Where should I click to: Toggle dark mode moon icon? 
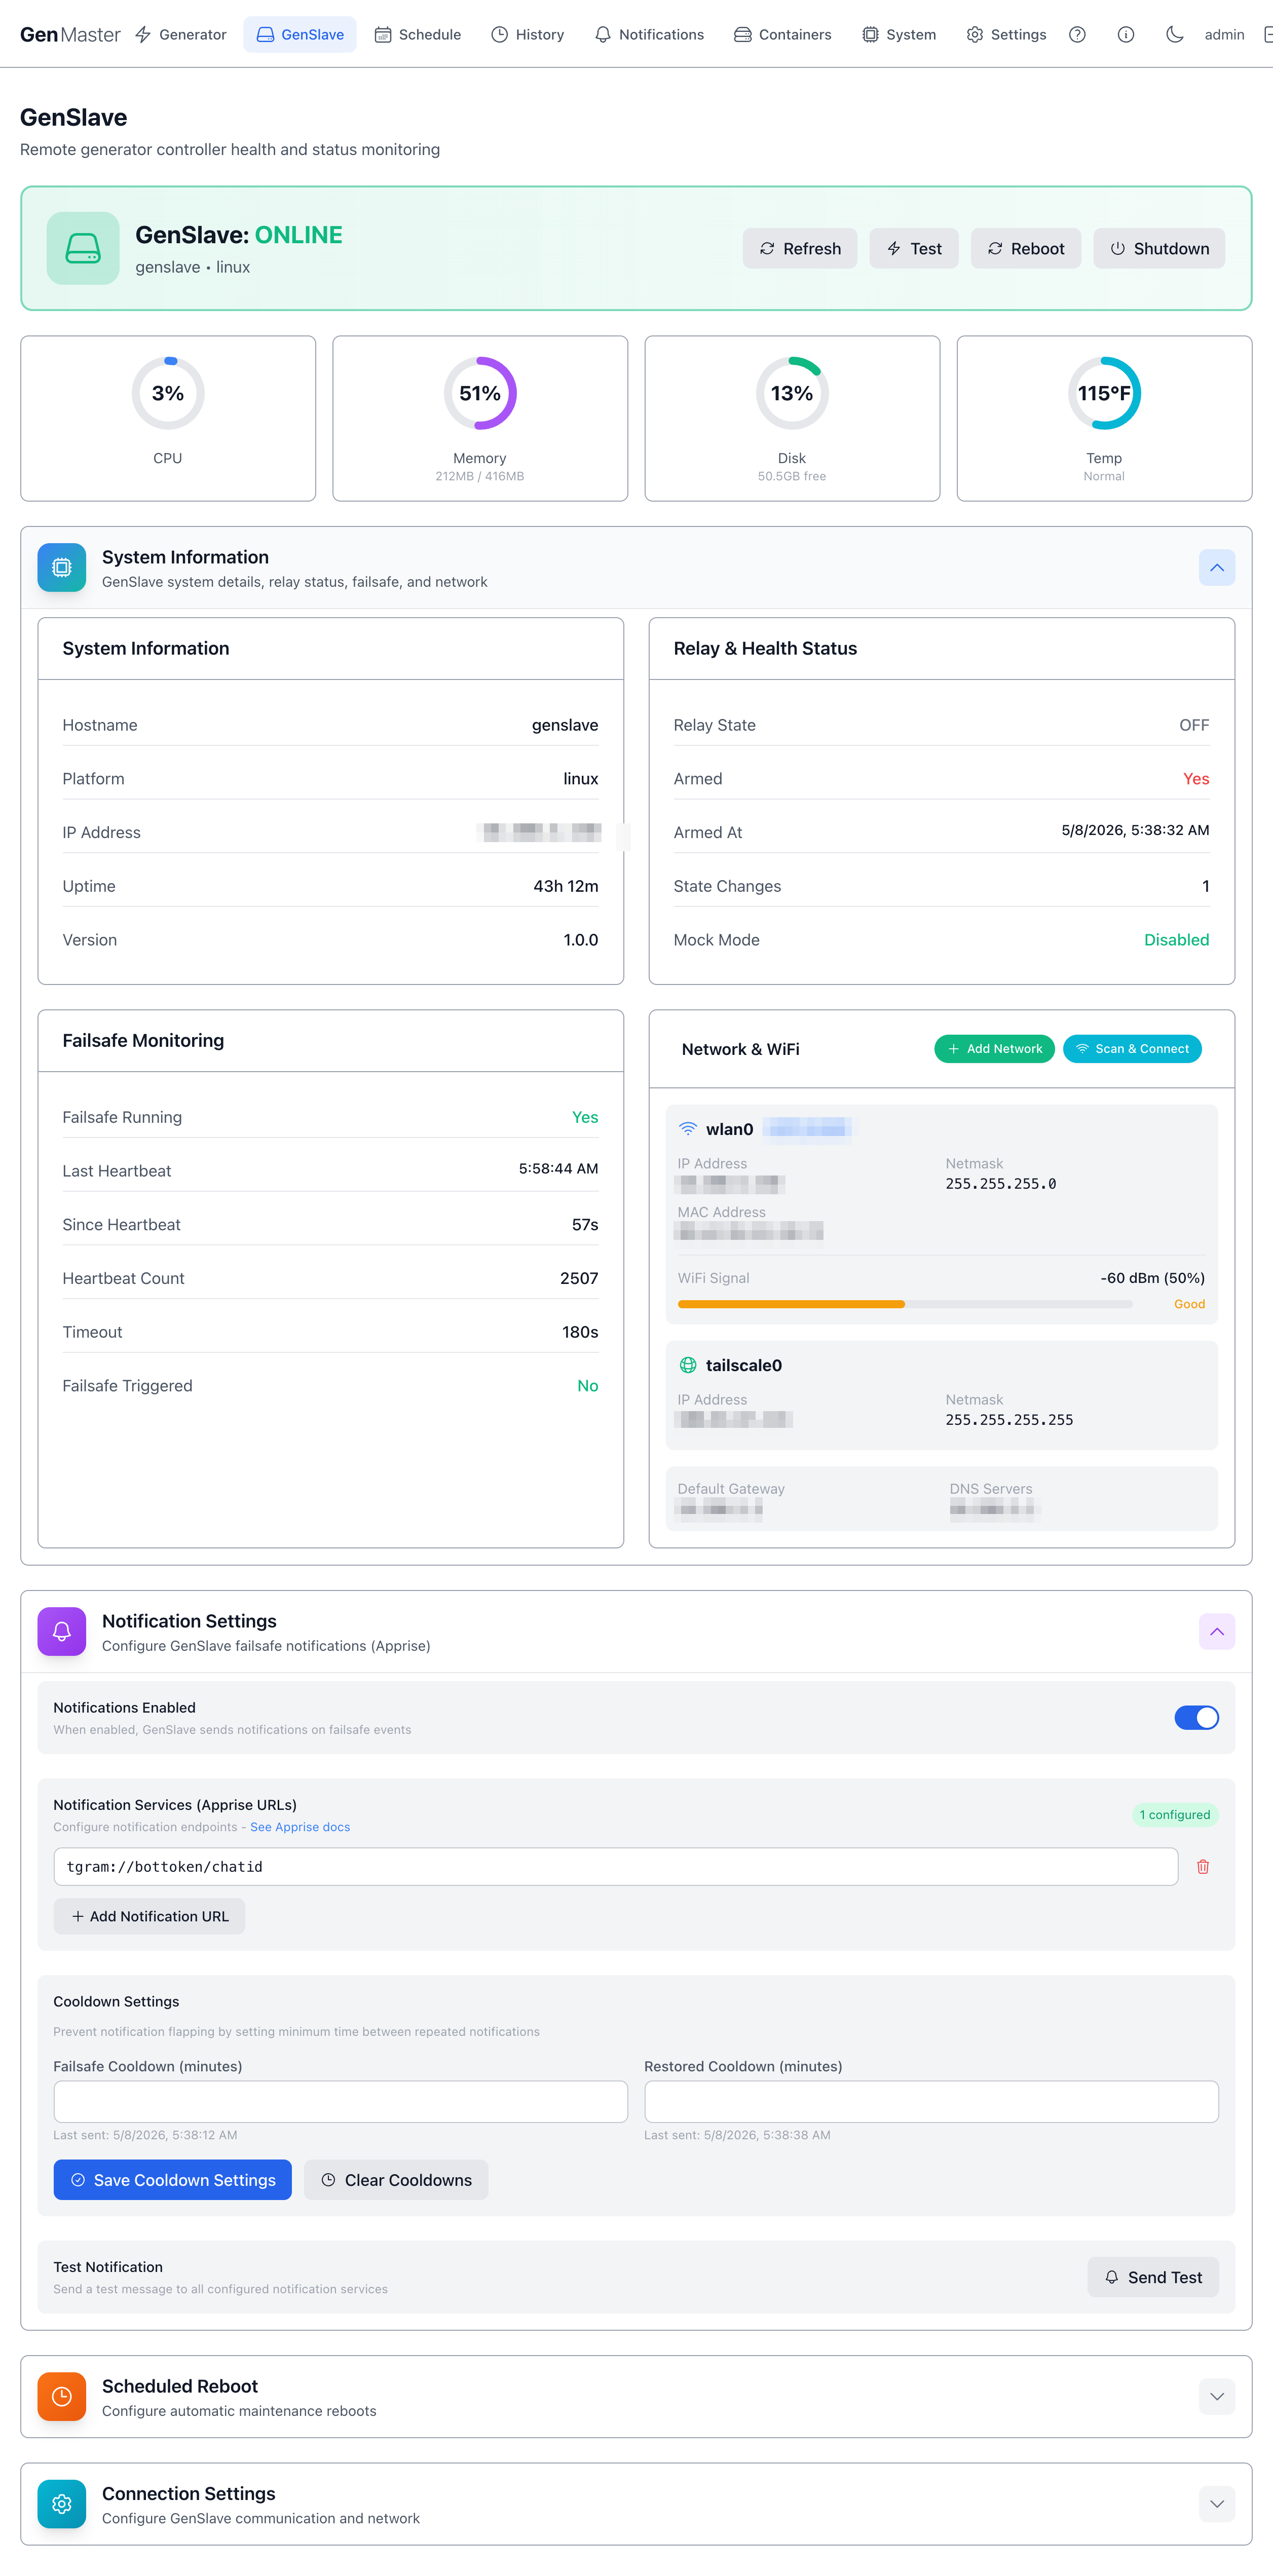pyautogui.click(x=1175, y=34)
